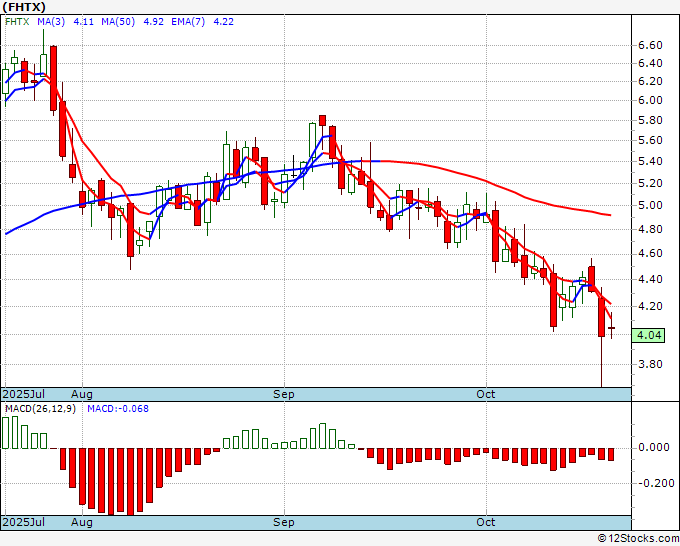This screenshot has height=546, width=680.
Task: Click Oct on price chart time axis
Action: click(x=485, y=394)
